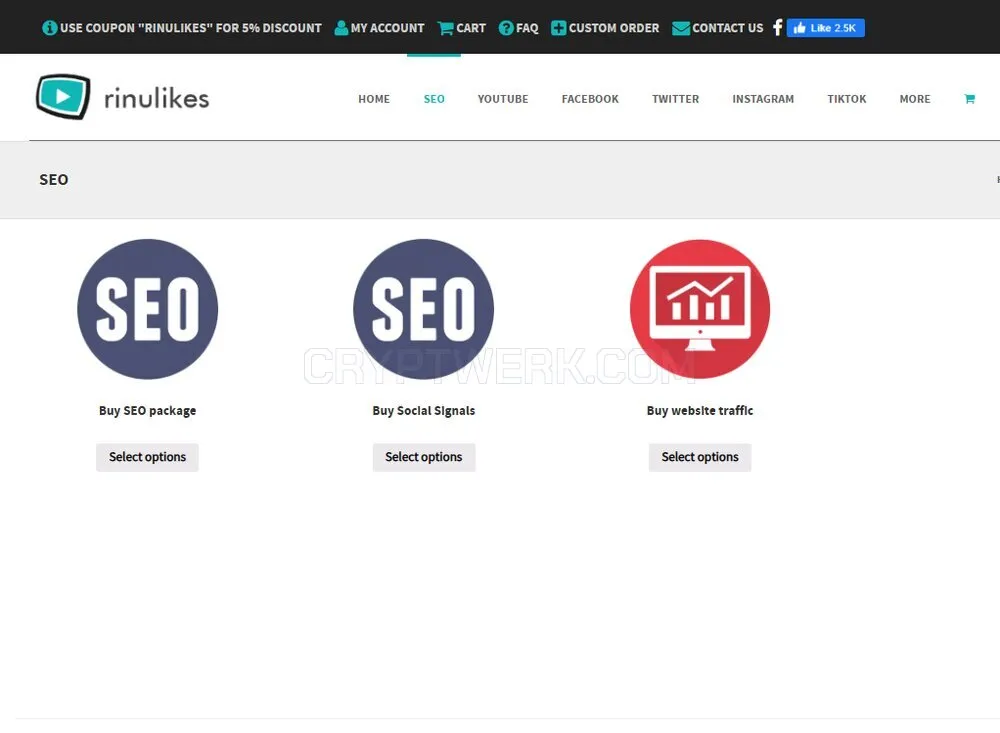
Task: Open the Facebook f icon link
Action: [x=777, y=27]
